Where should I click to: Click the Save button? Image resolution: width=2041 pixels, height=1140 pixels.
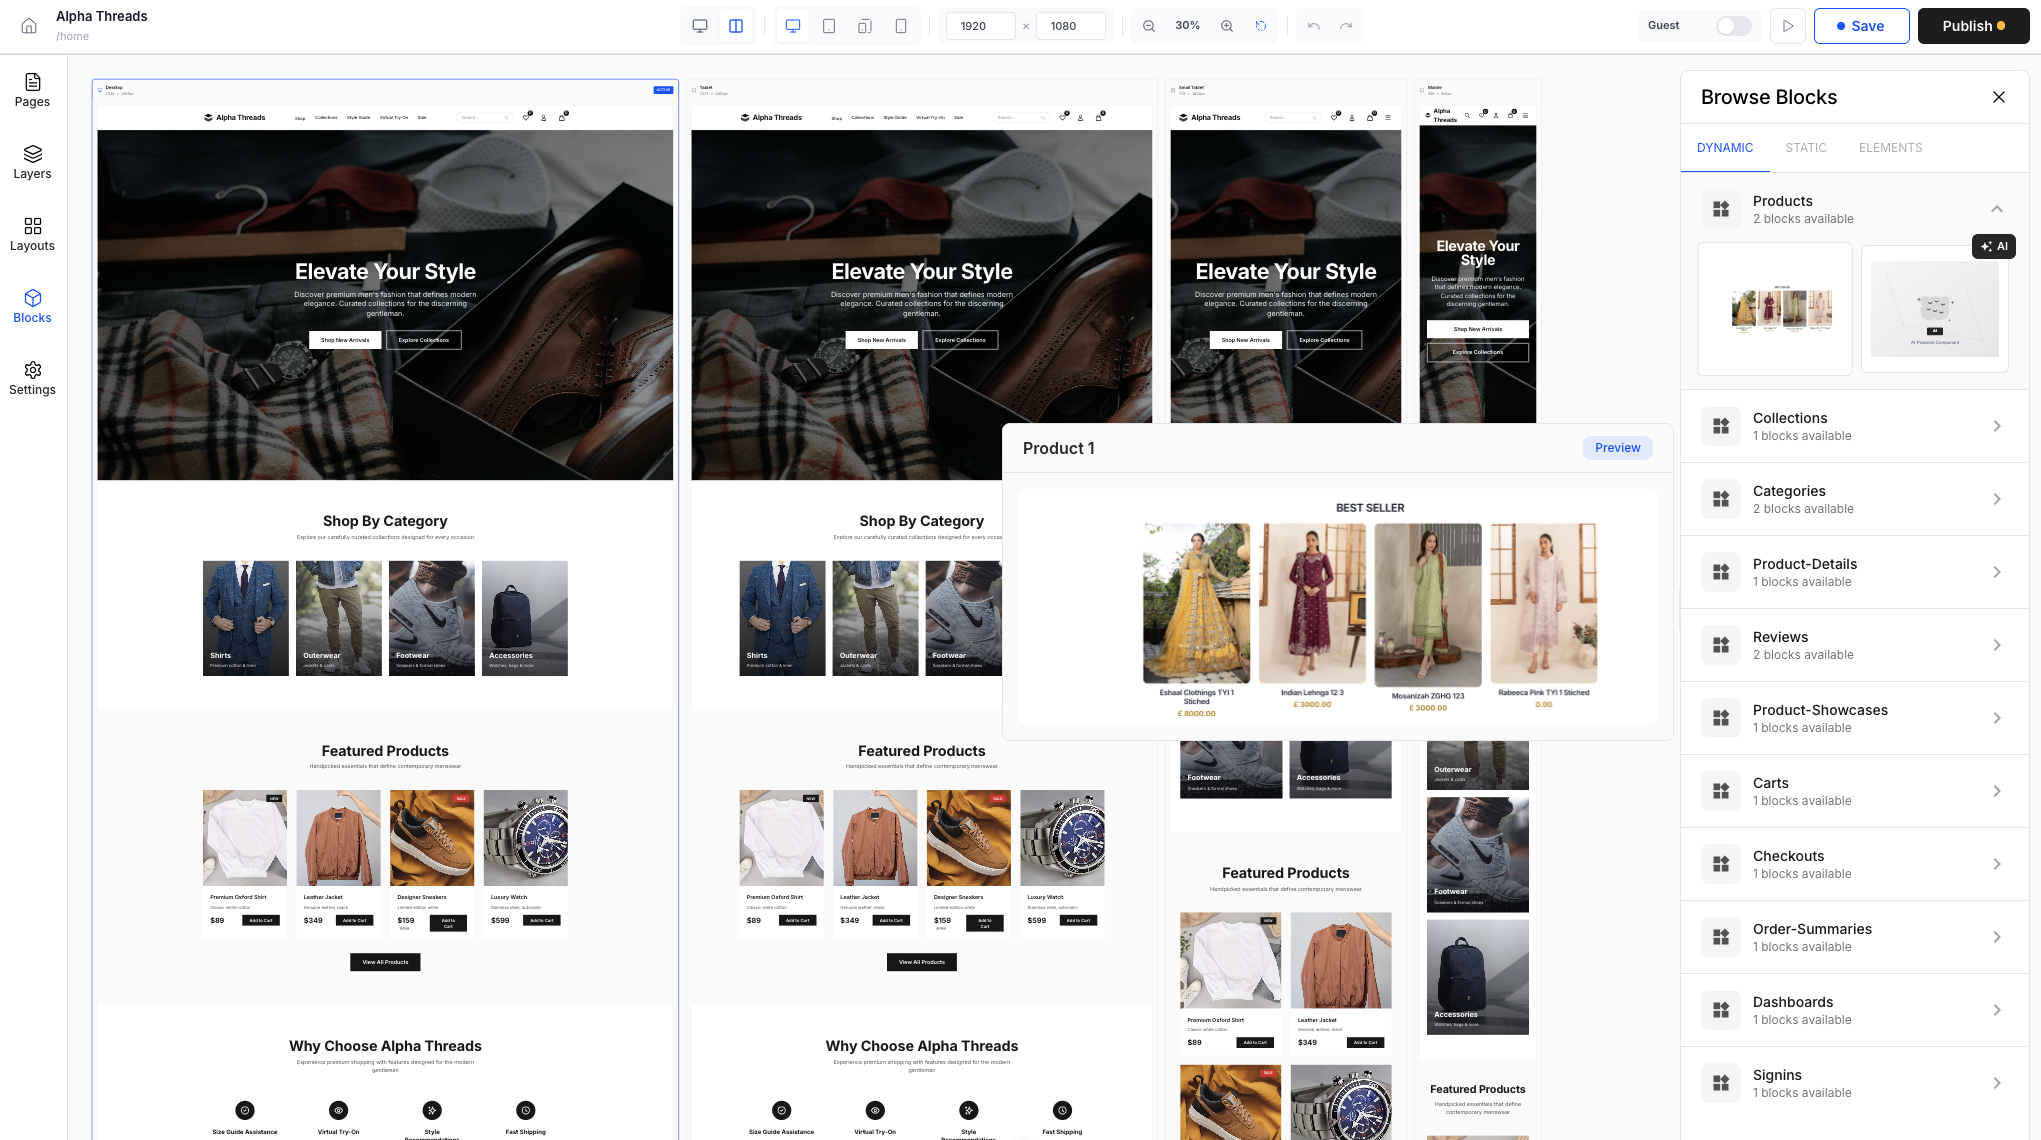[x=1860, y=26]
